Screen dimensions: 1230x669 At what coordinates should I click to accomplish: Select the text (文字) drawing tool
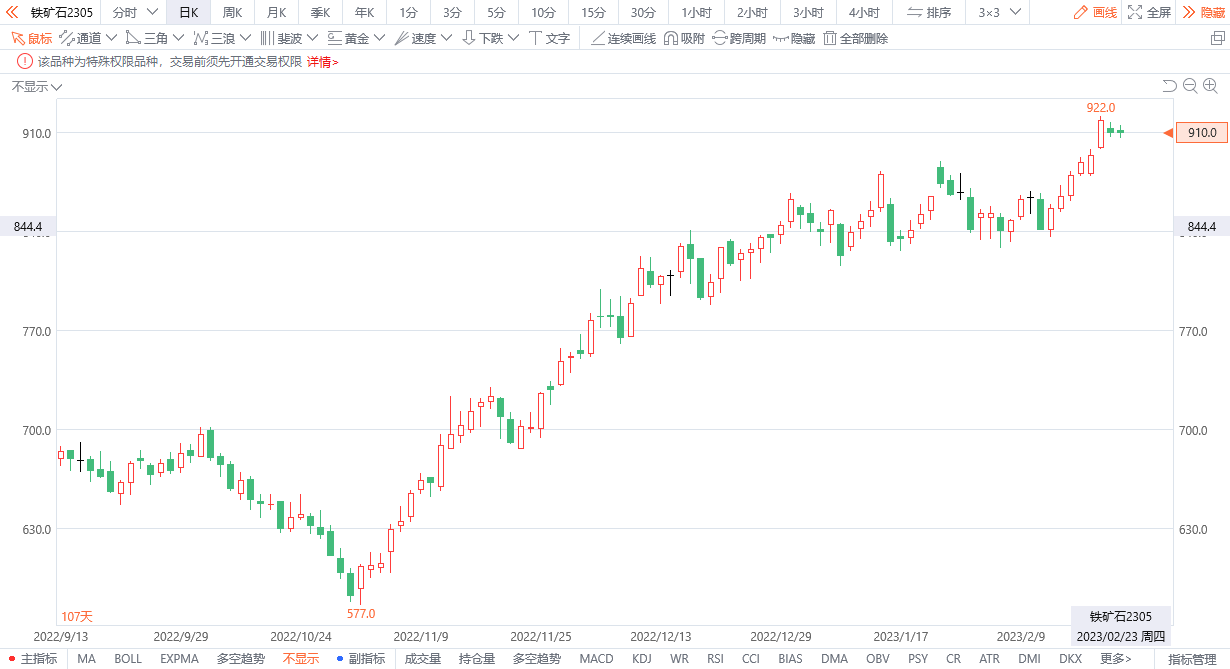(549, 38)
